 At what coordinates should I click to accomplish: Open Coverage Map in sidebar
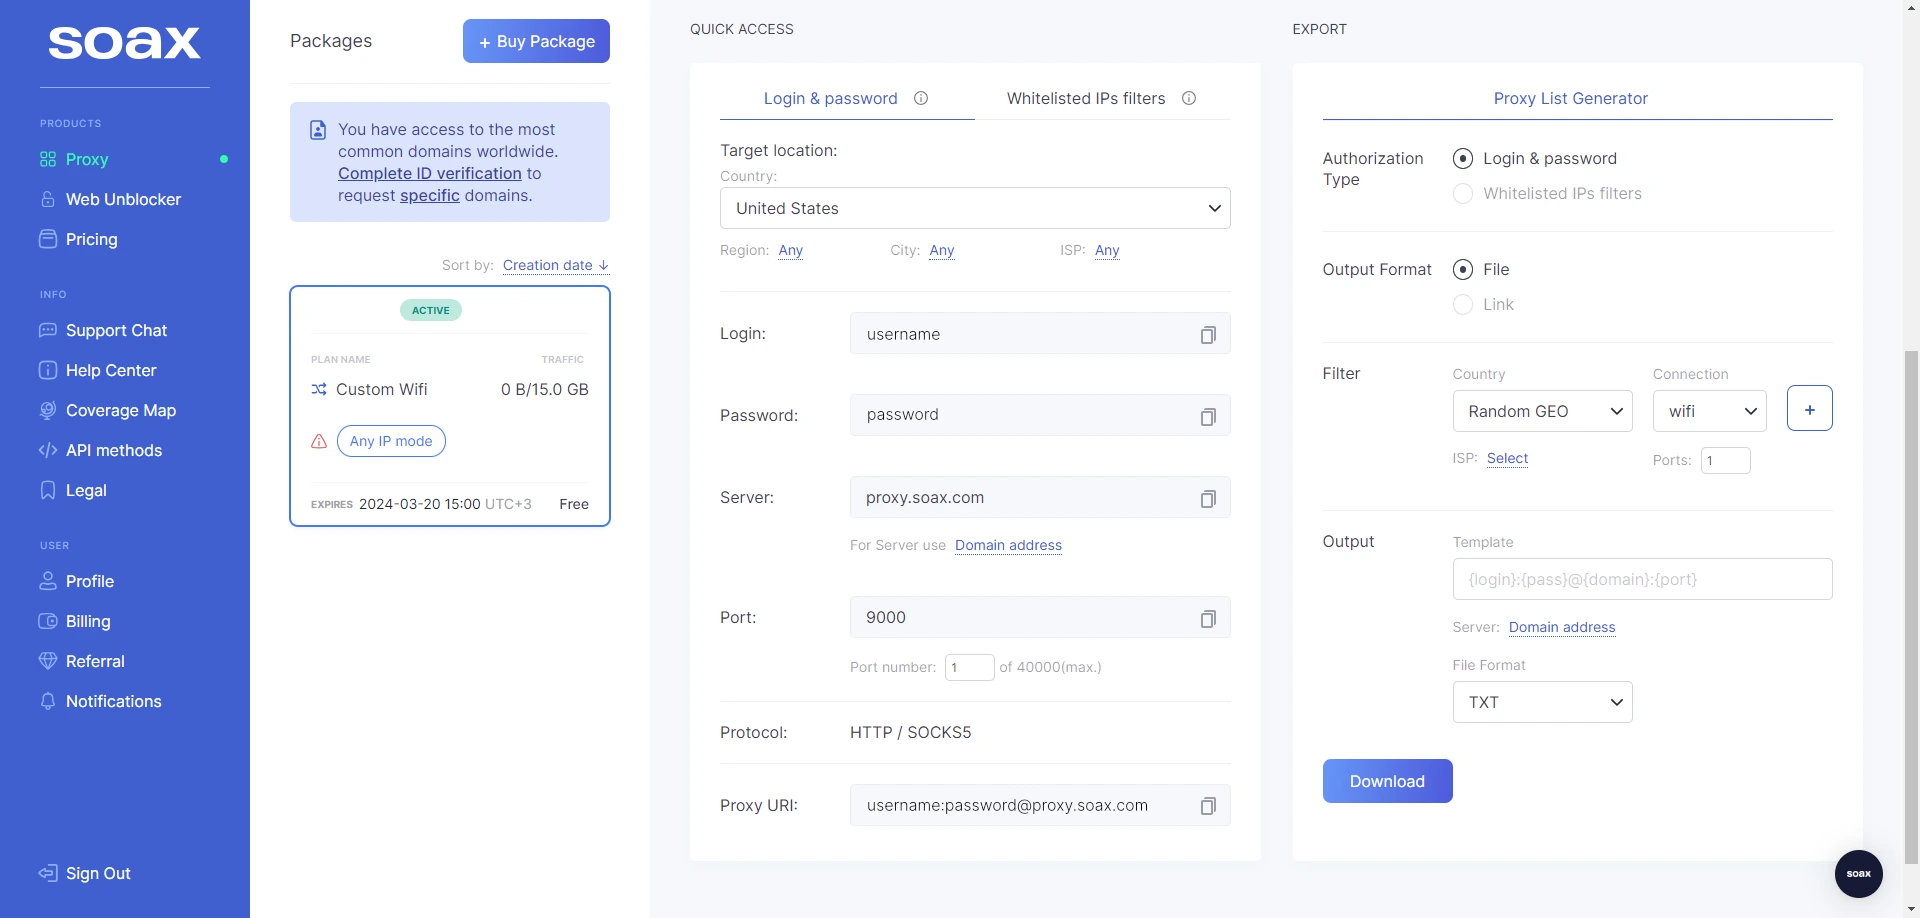tap(120, 410)
